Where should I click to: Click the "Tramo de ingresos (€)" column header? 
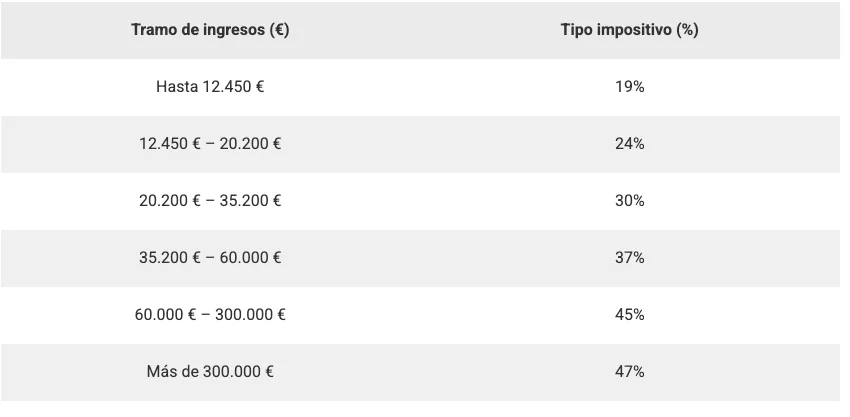[210, 30]
